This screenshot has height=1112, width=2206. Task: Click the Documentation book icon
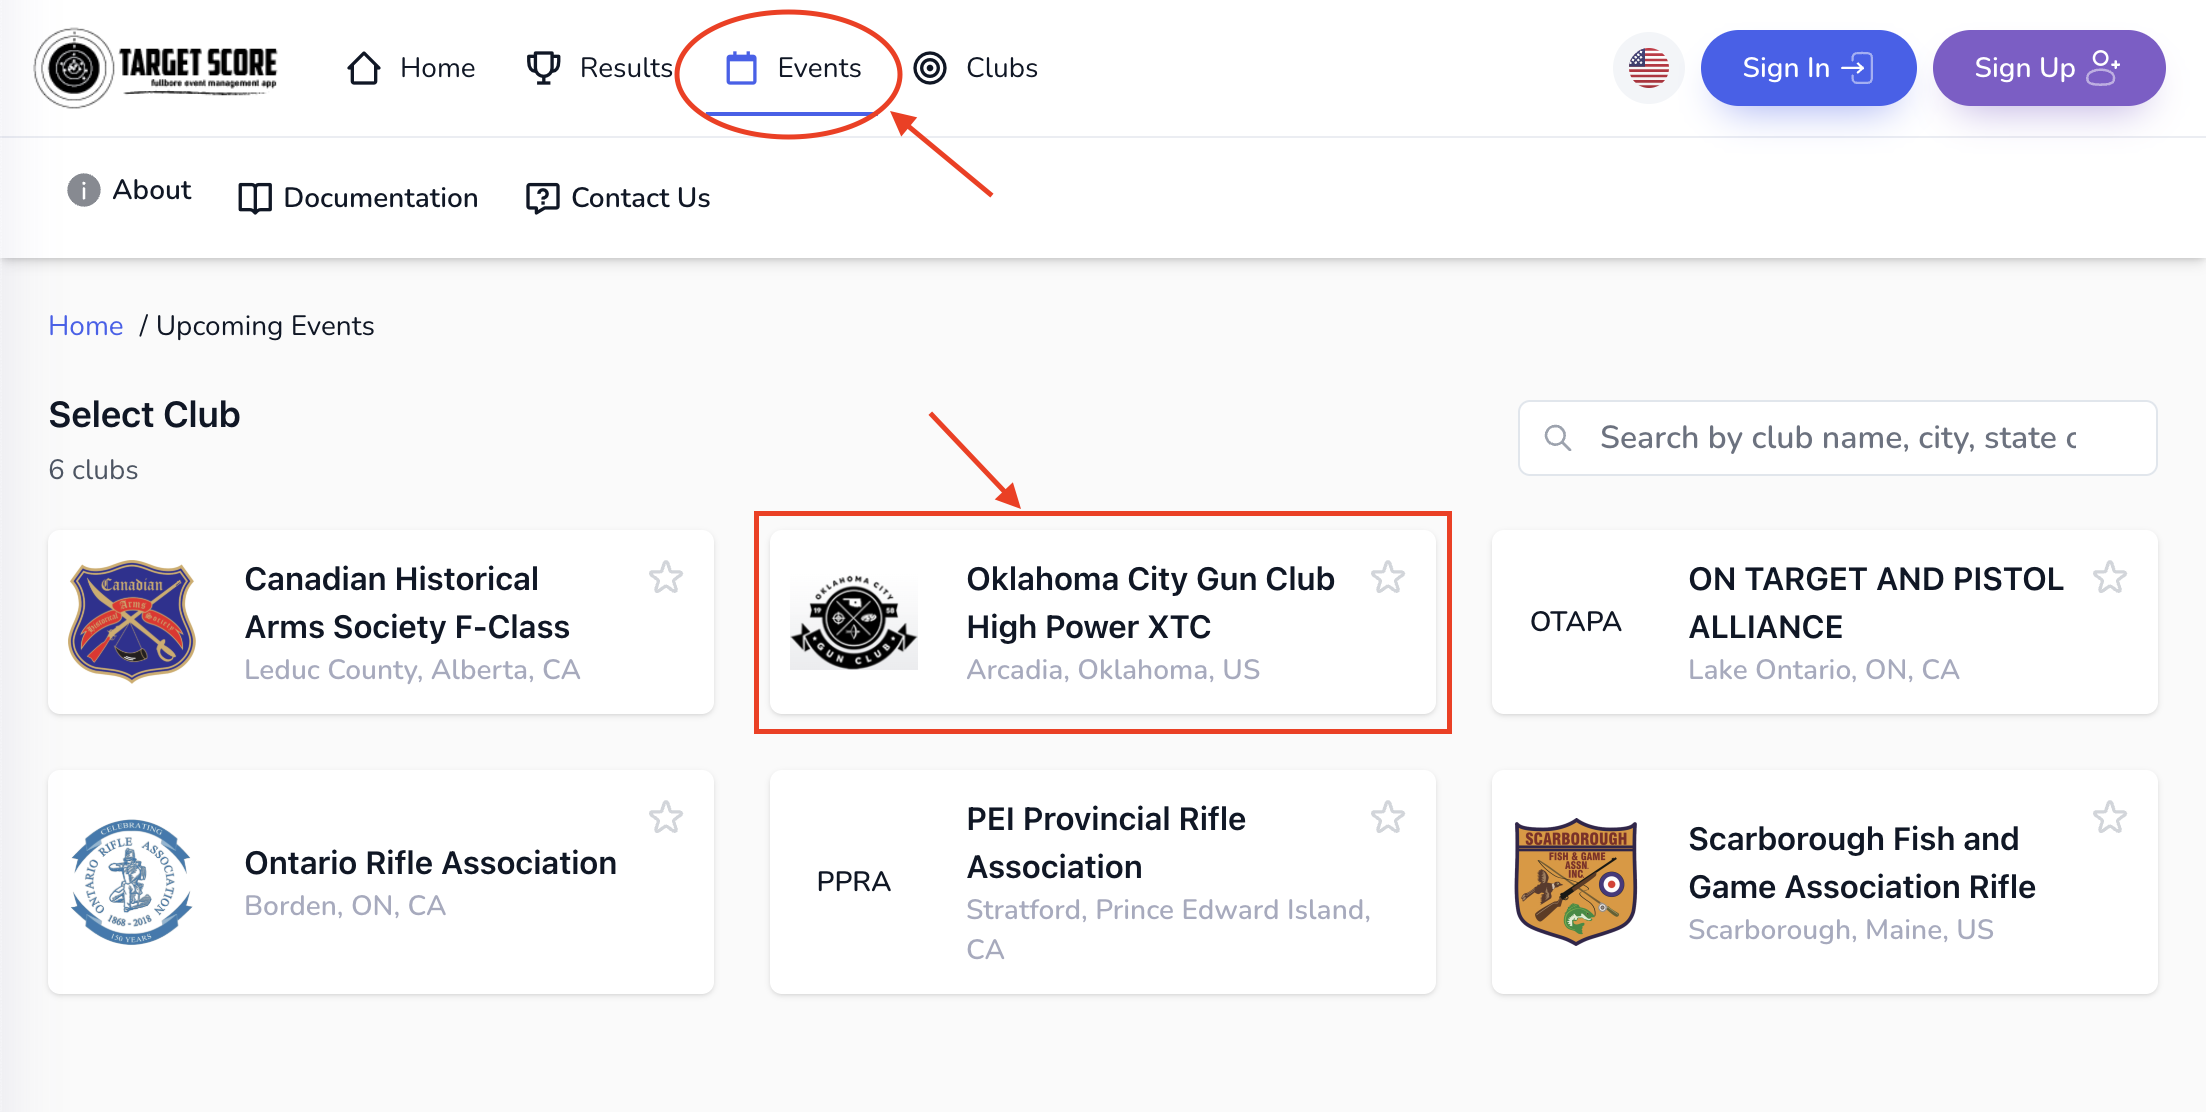click(x=254, y=197)
